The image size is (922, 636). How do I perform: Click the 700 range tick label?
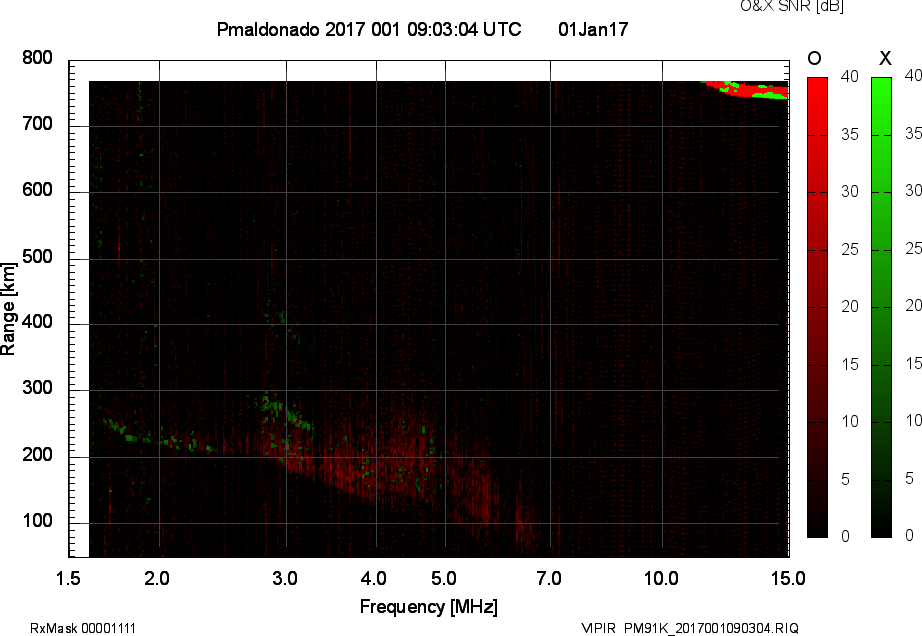click(37, 123)
